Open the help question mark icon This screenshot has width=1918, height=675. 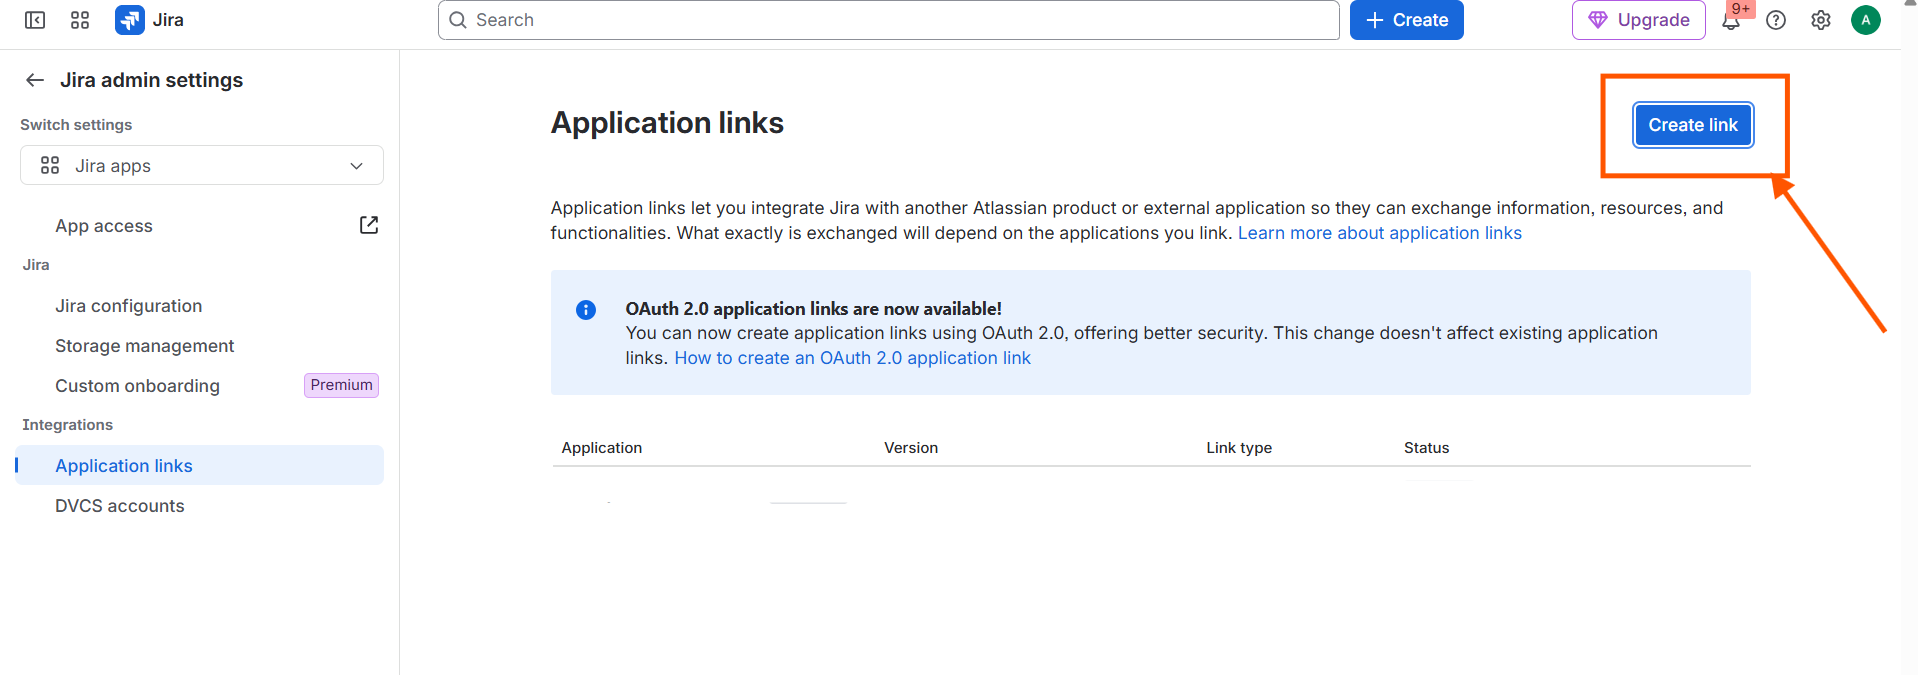[1776, 20]
